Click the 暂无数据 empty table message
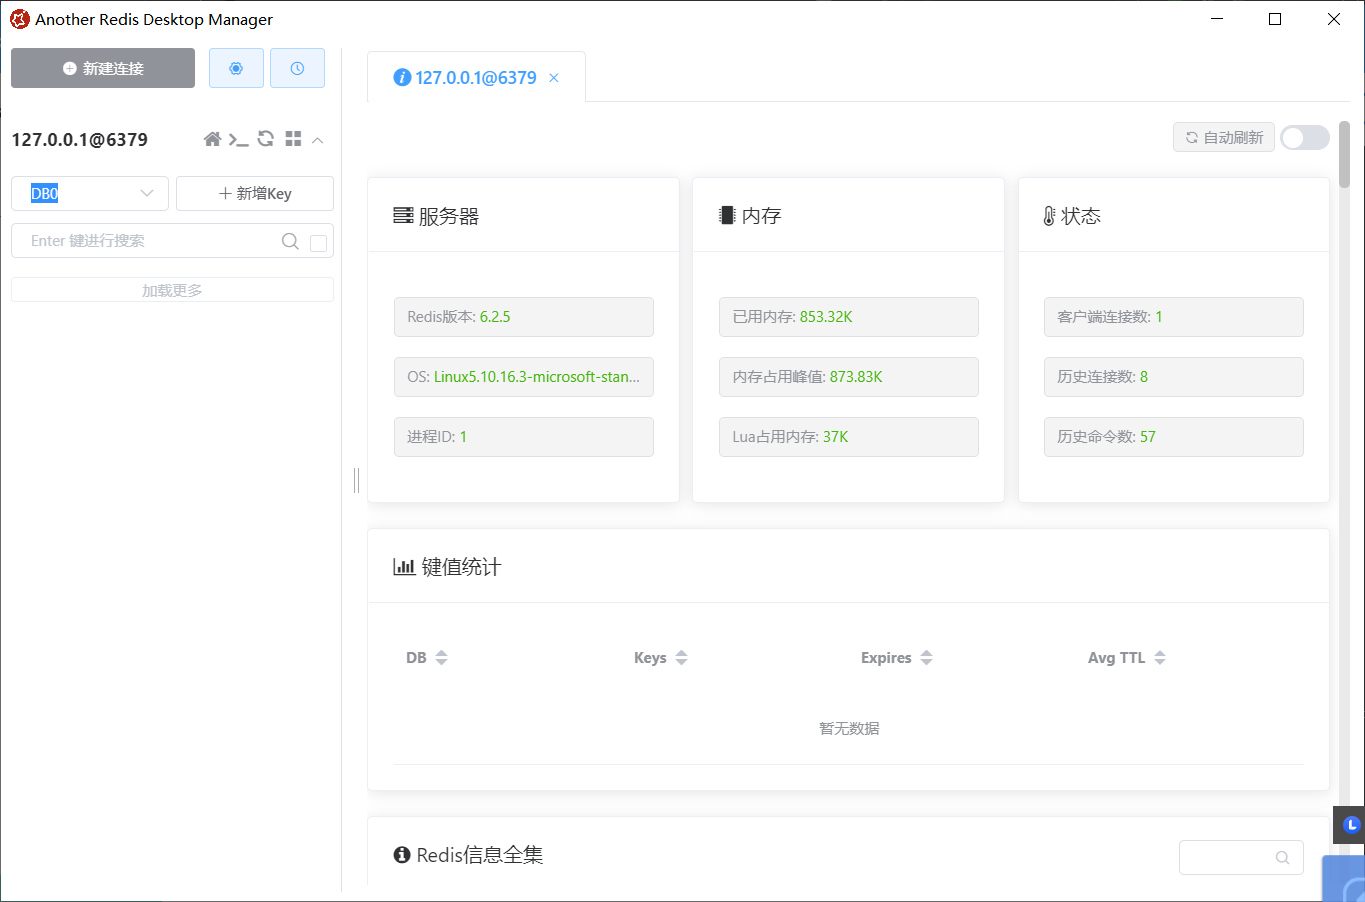Screen dimensions: 1365x902 click(849, 728)
